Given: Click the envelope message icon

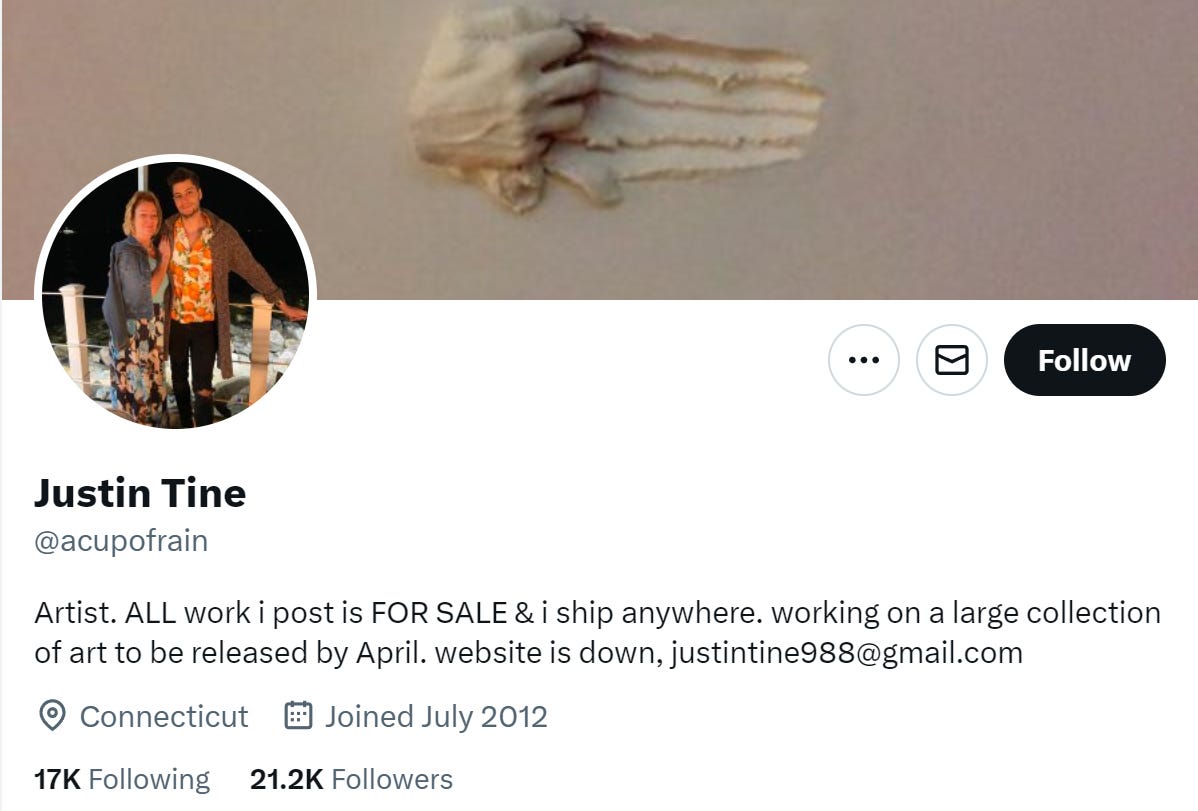Looking at the screenshot, I should pyautogui.click(x=951, y=360).
